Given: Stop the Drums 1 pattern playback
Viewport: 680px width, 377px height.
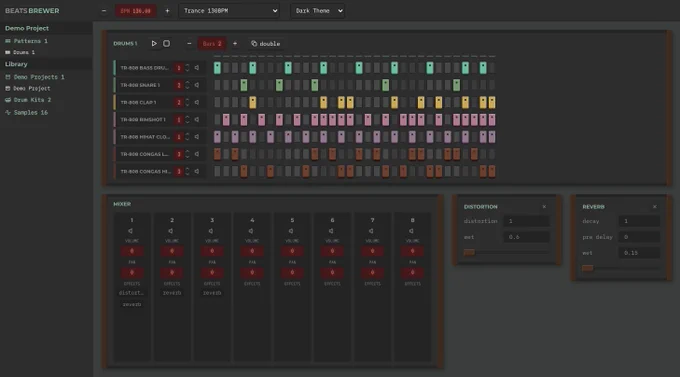Looking at the screenshot, I should [x=167, y=43].
